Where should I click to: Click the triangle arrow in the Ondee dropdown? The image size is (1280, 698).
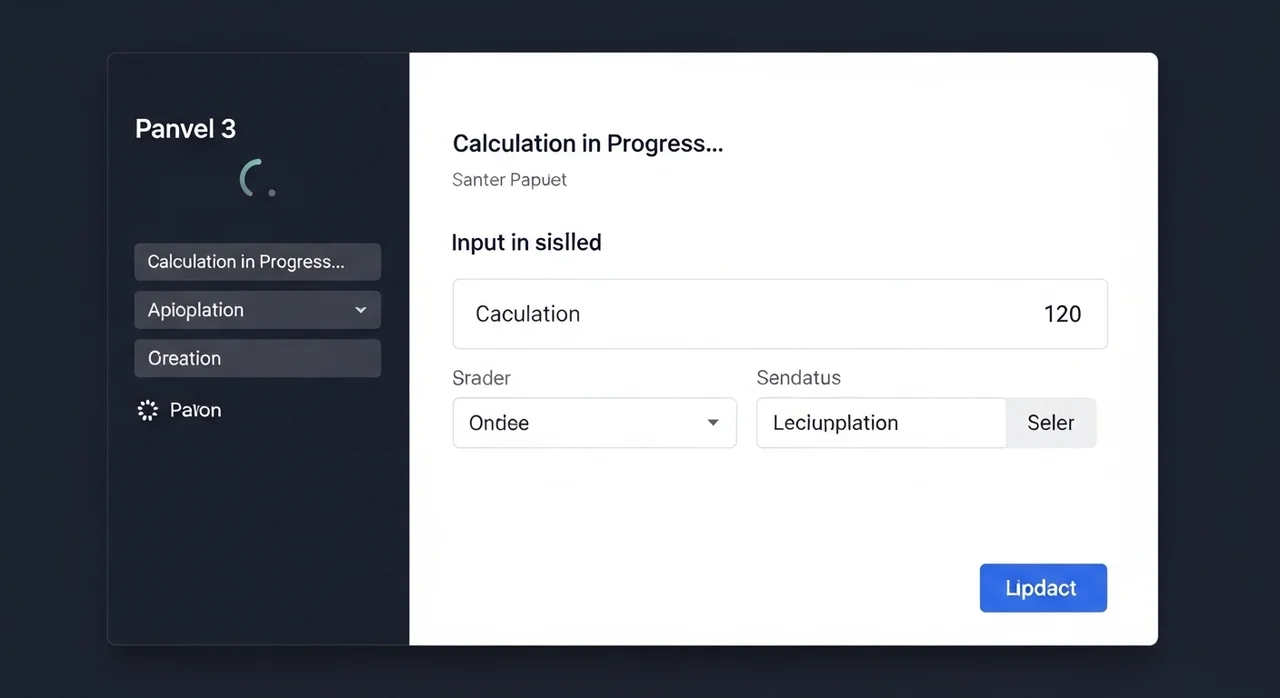713,423
